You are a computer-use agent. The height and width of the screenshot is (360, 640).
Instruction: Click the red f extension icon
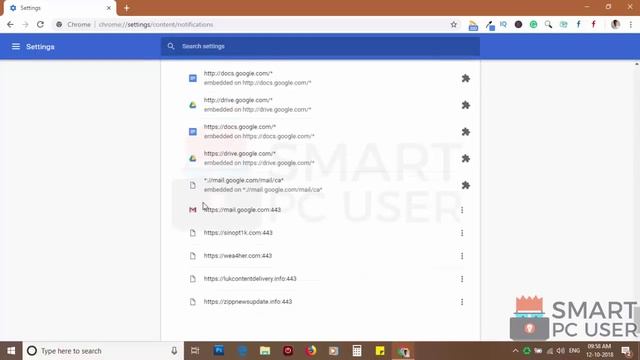pyautogui.click(x=593, y=24)
